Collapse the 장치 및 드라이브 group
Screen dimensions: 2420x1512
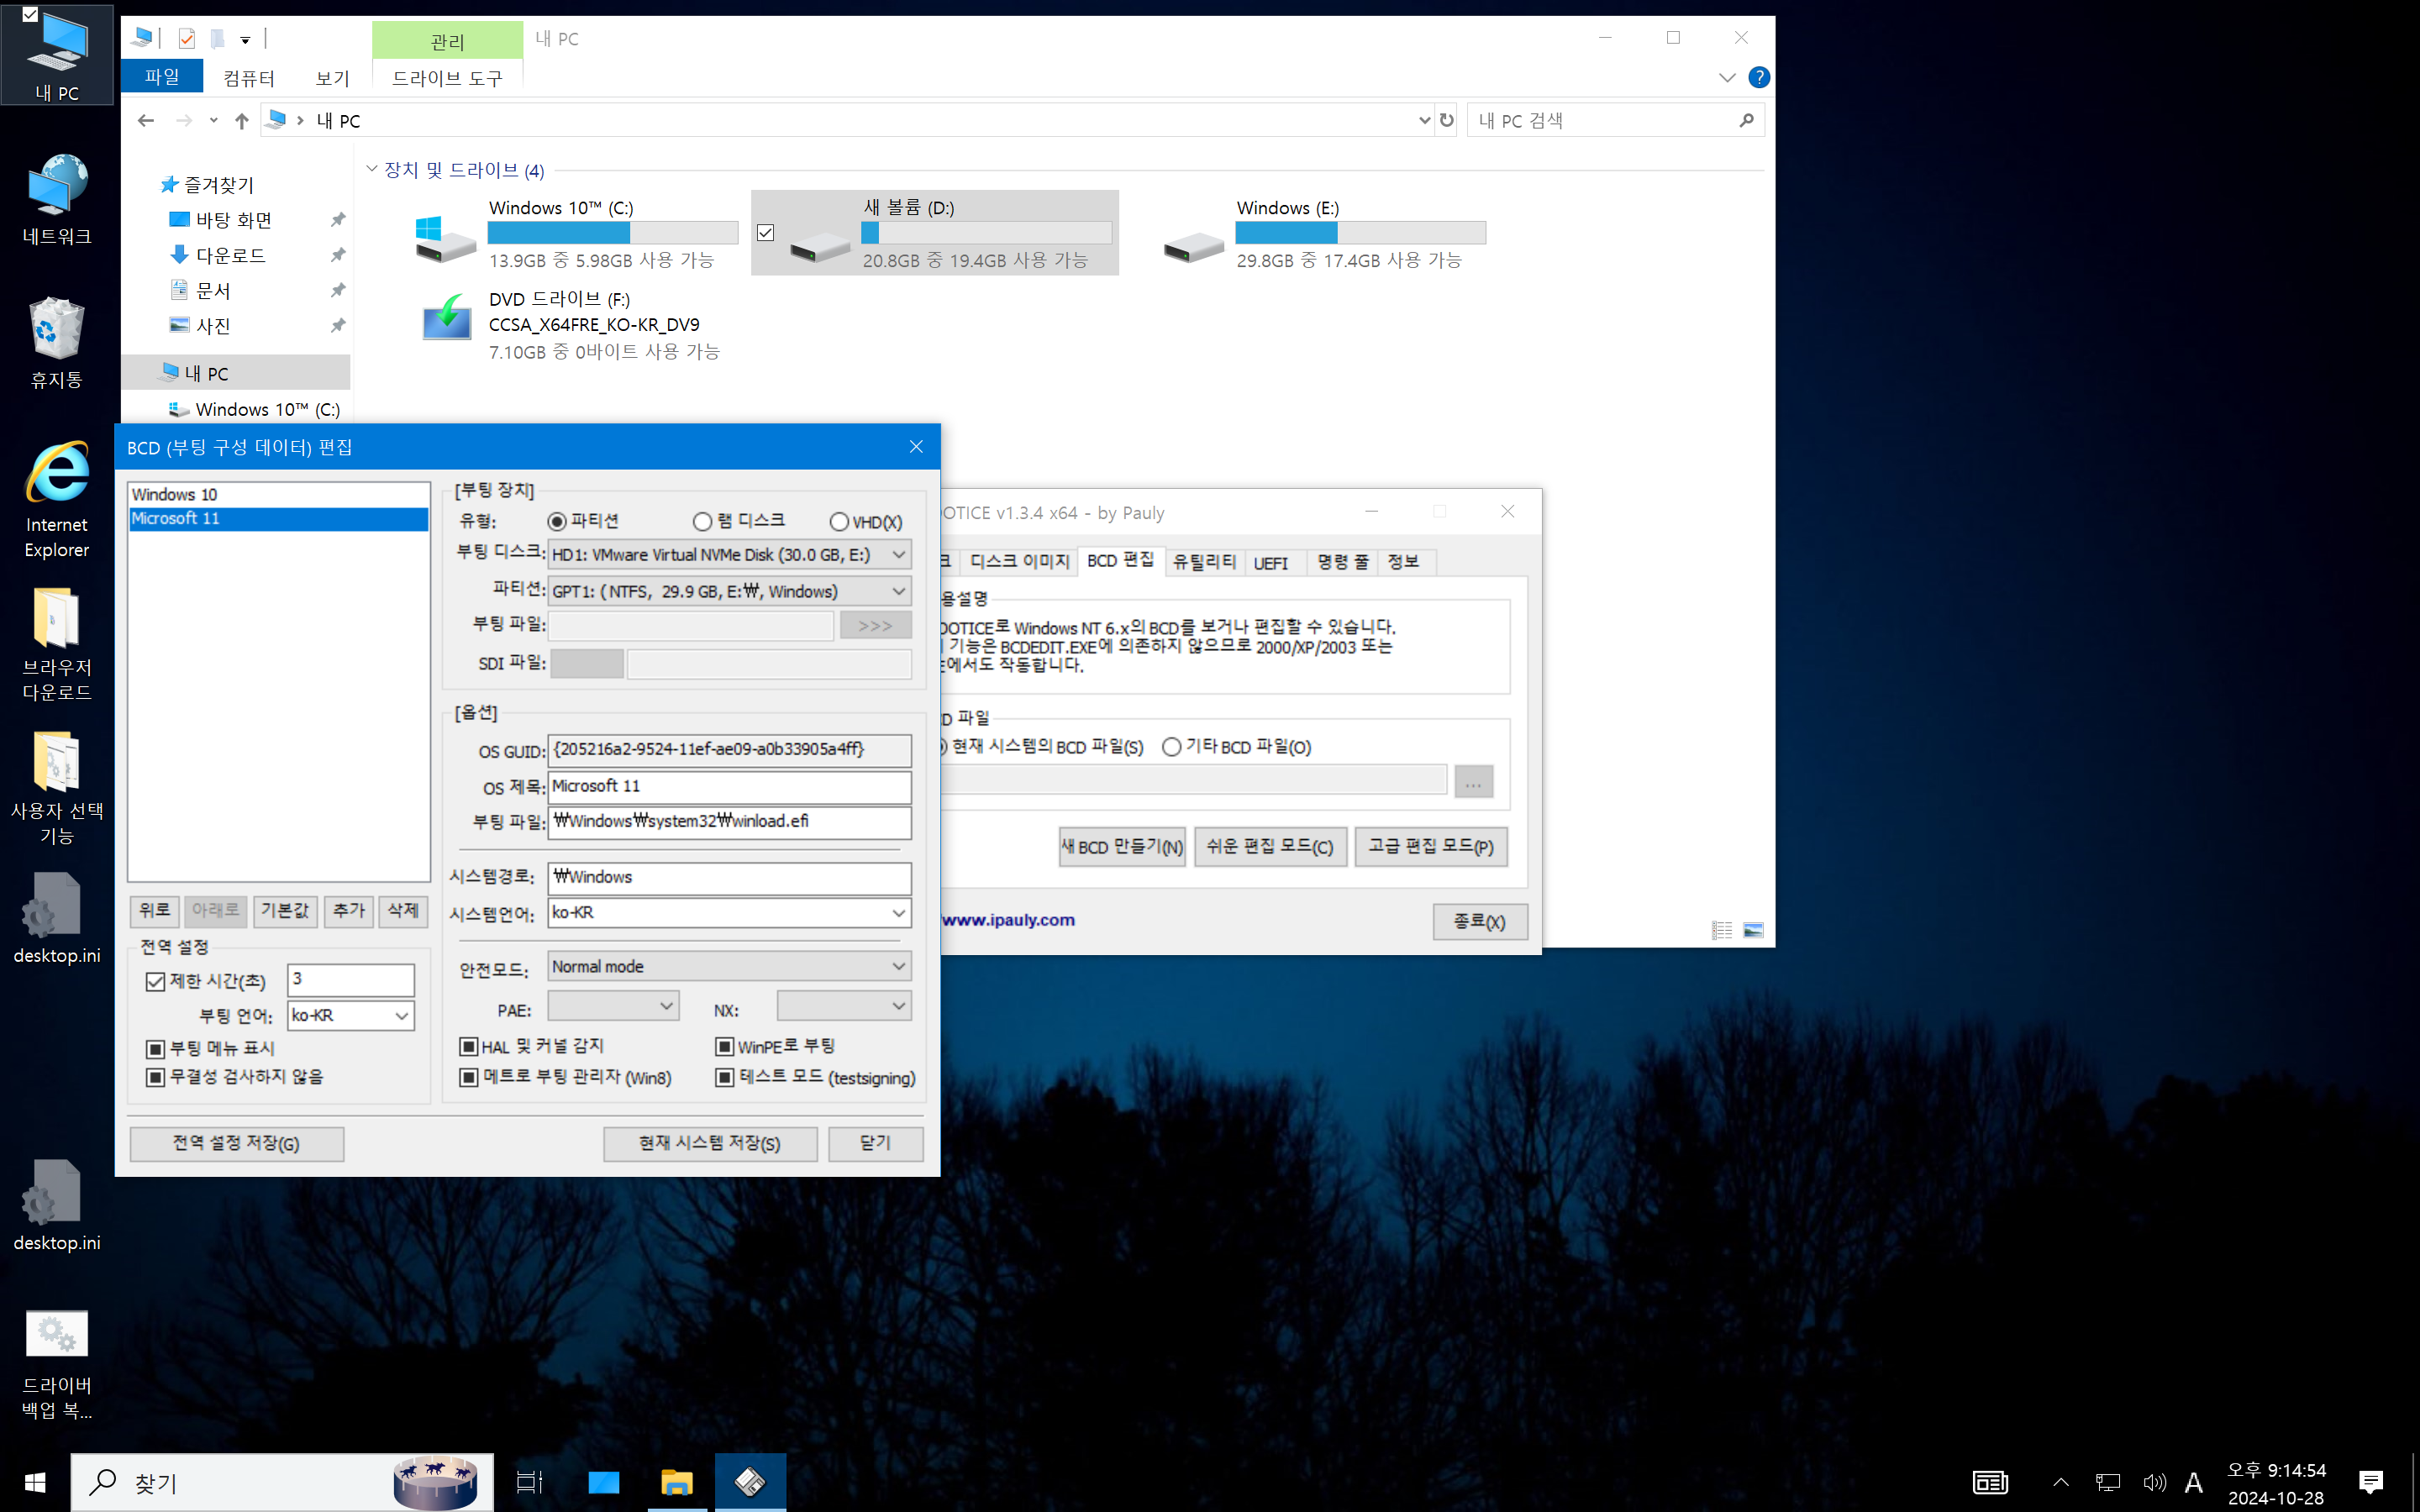(372, 169)
